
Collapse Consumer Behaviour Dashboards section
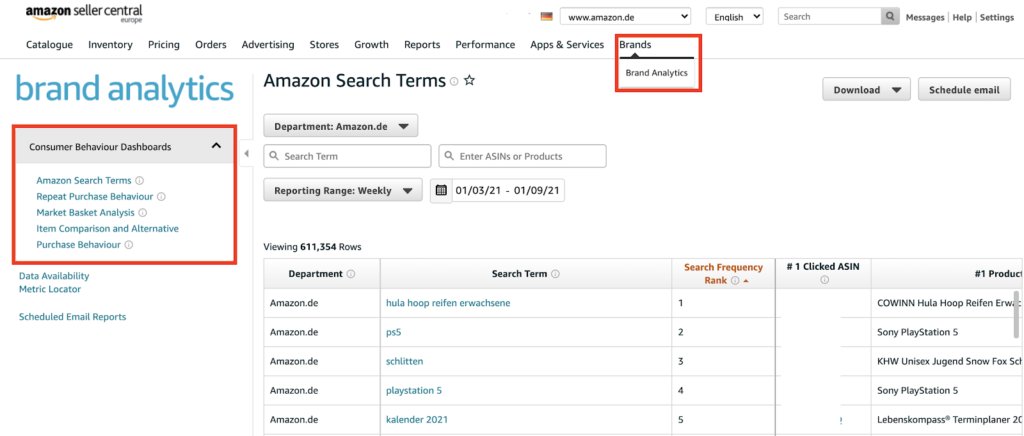(216, 146)
